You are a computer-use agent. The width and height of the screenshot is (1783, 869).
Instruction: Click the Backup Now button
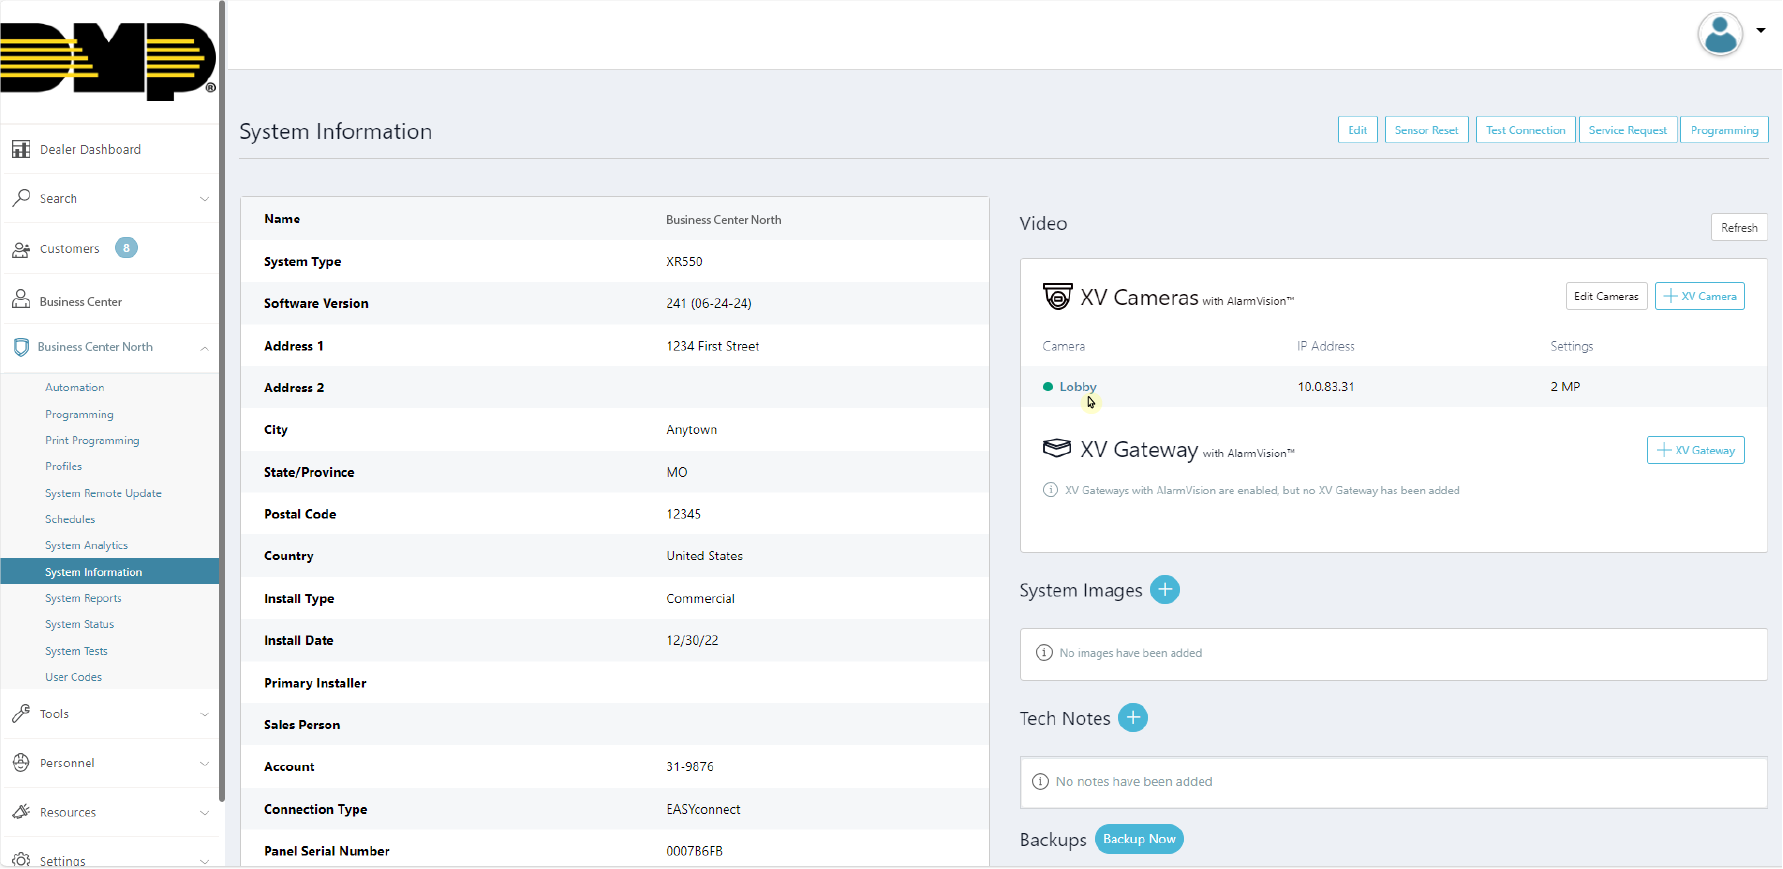point(1139,839)
